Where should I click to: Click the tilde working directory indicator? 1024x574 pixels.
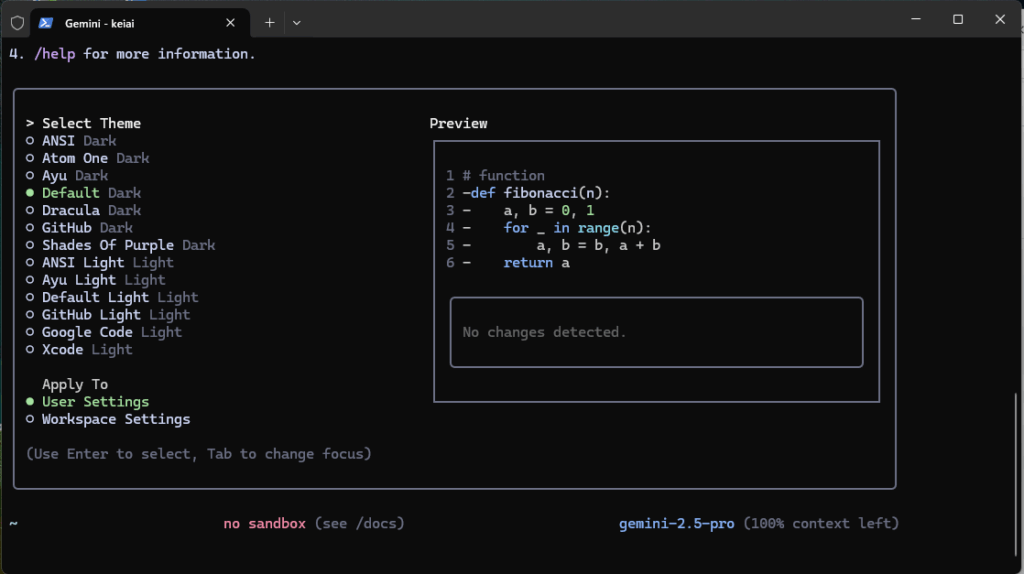13,524
